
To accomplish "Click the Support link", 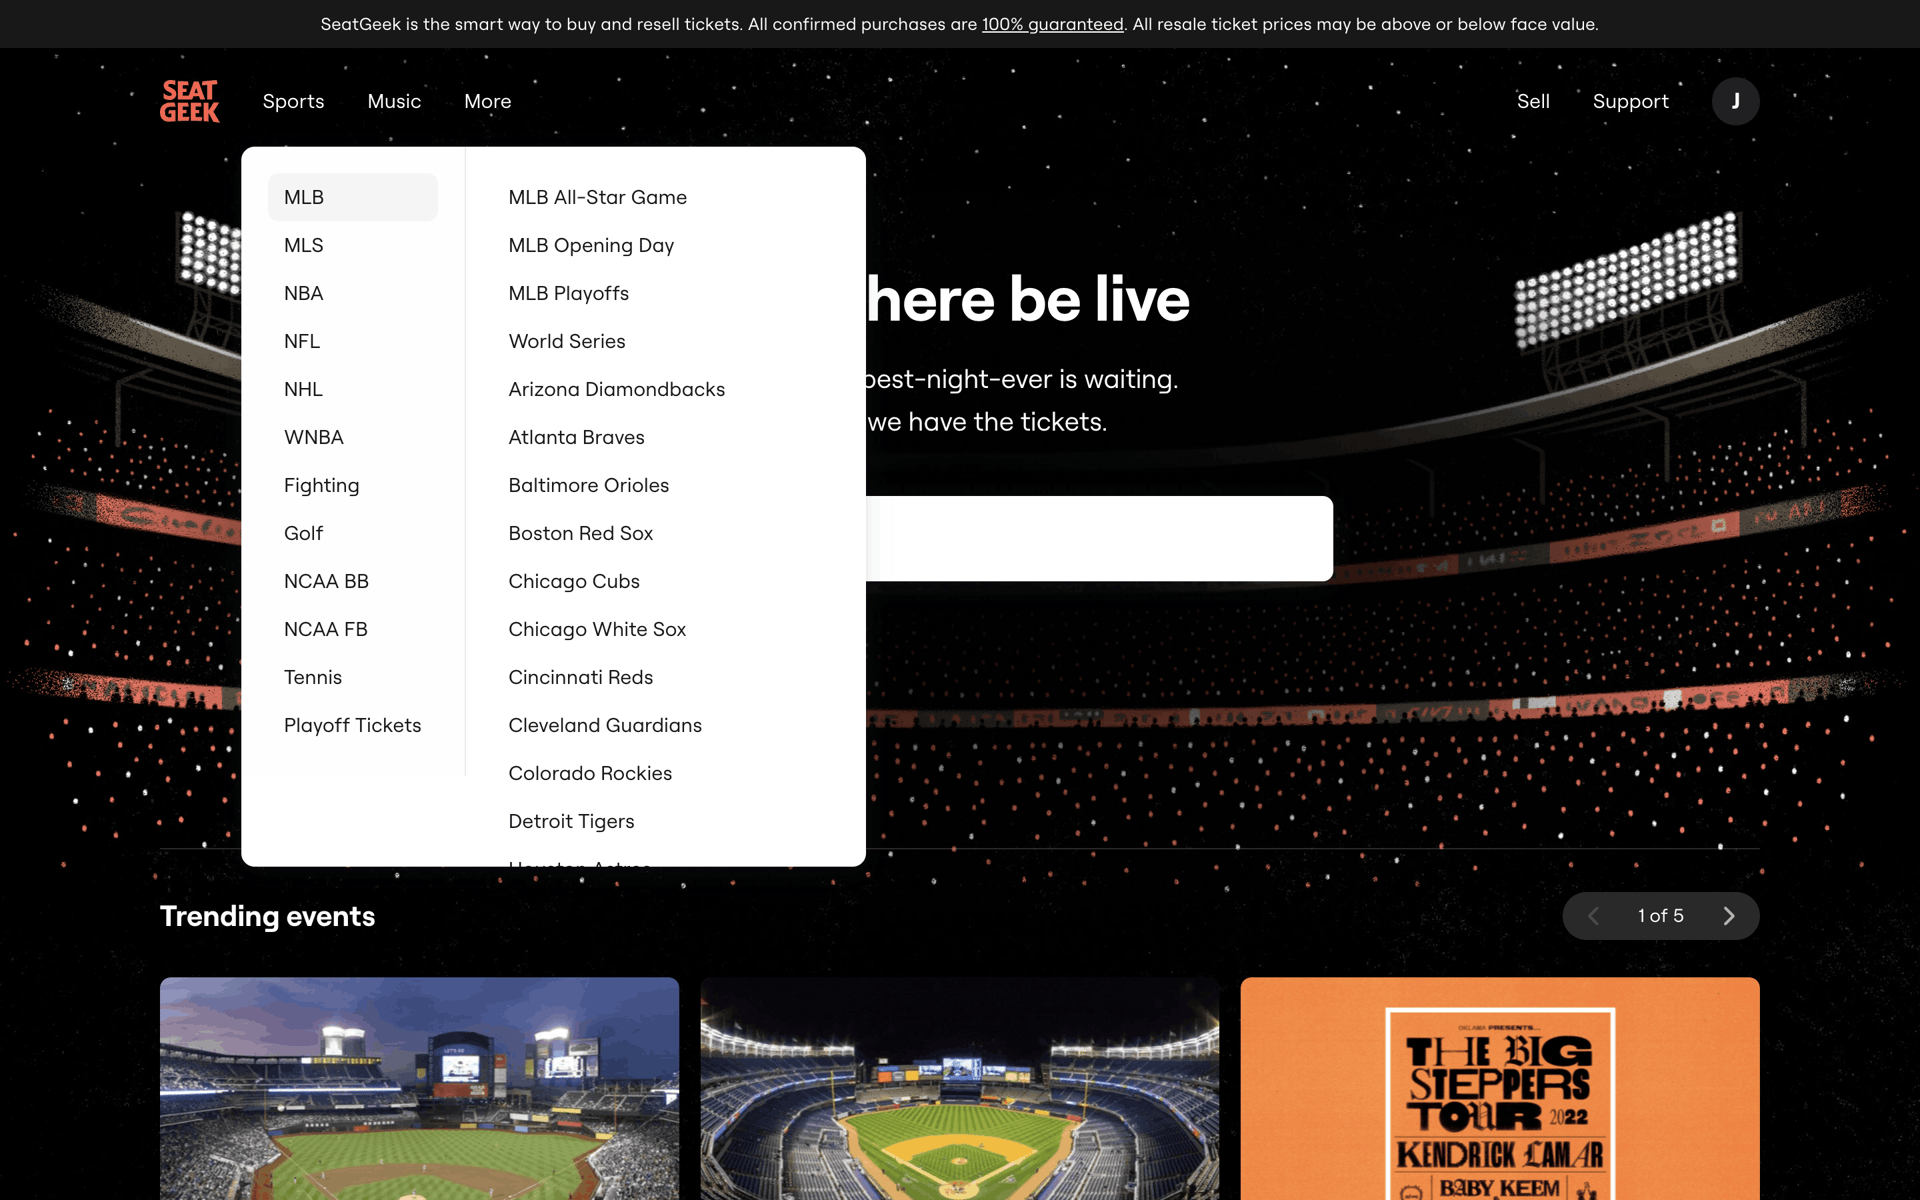I will tap(1630, 101).
